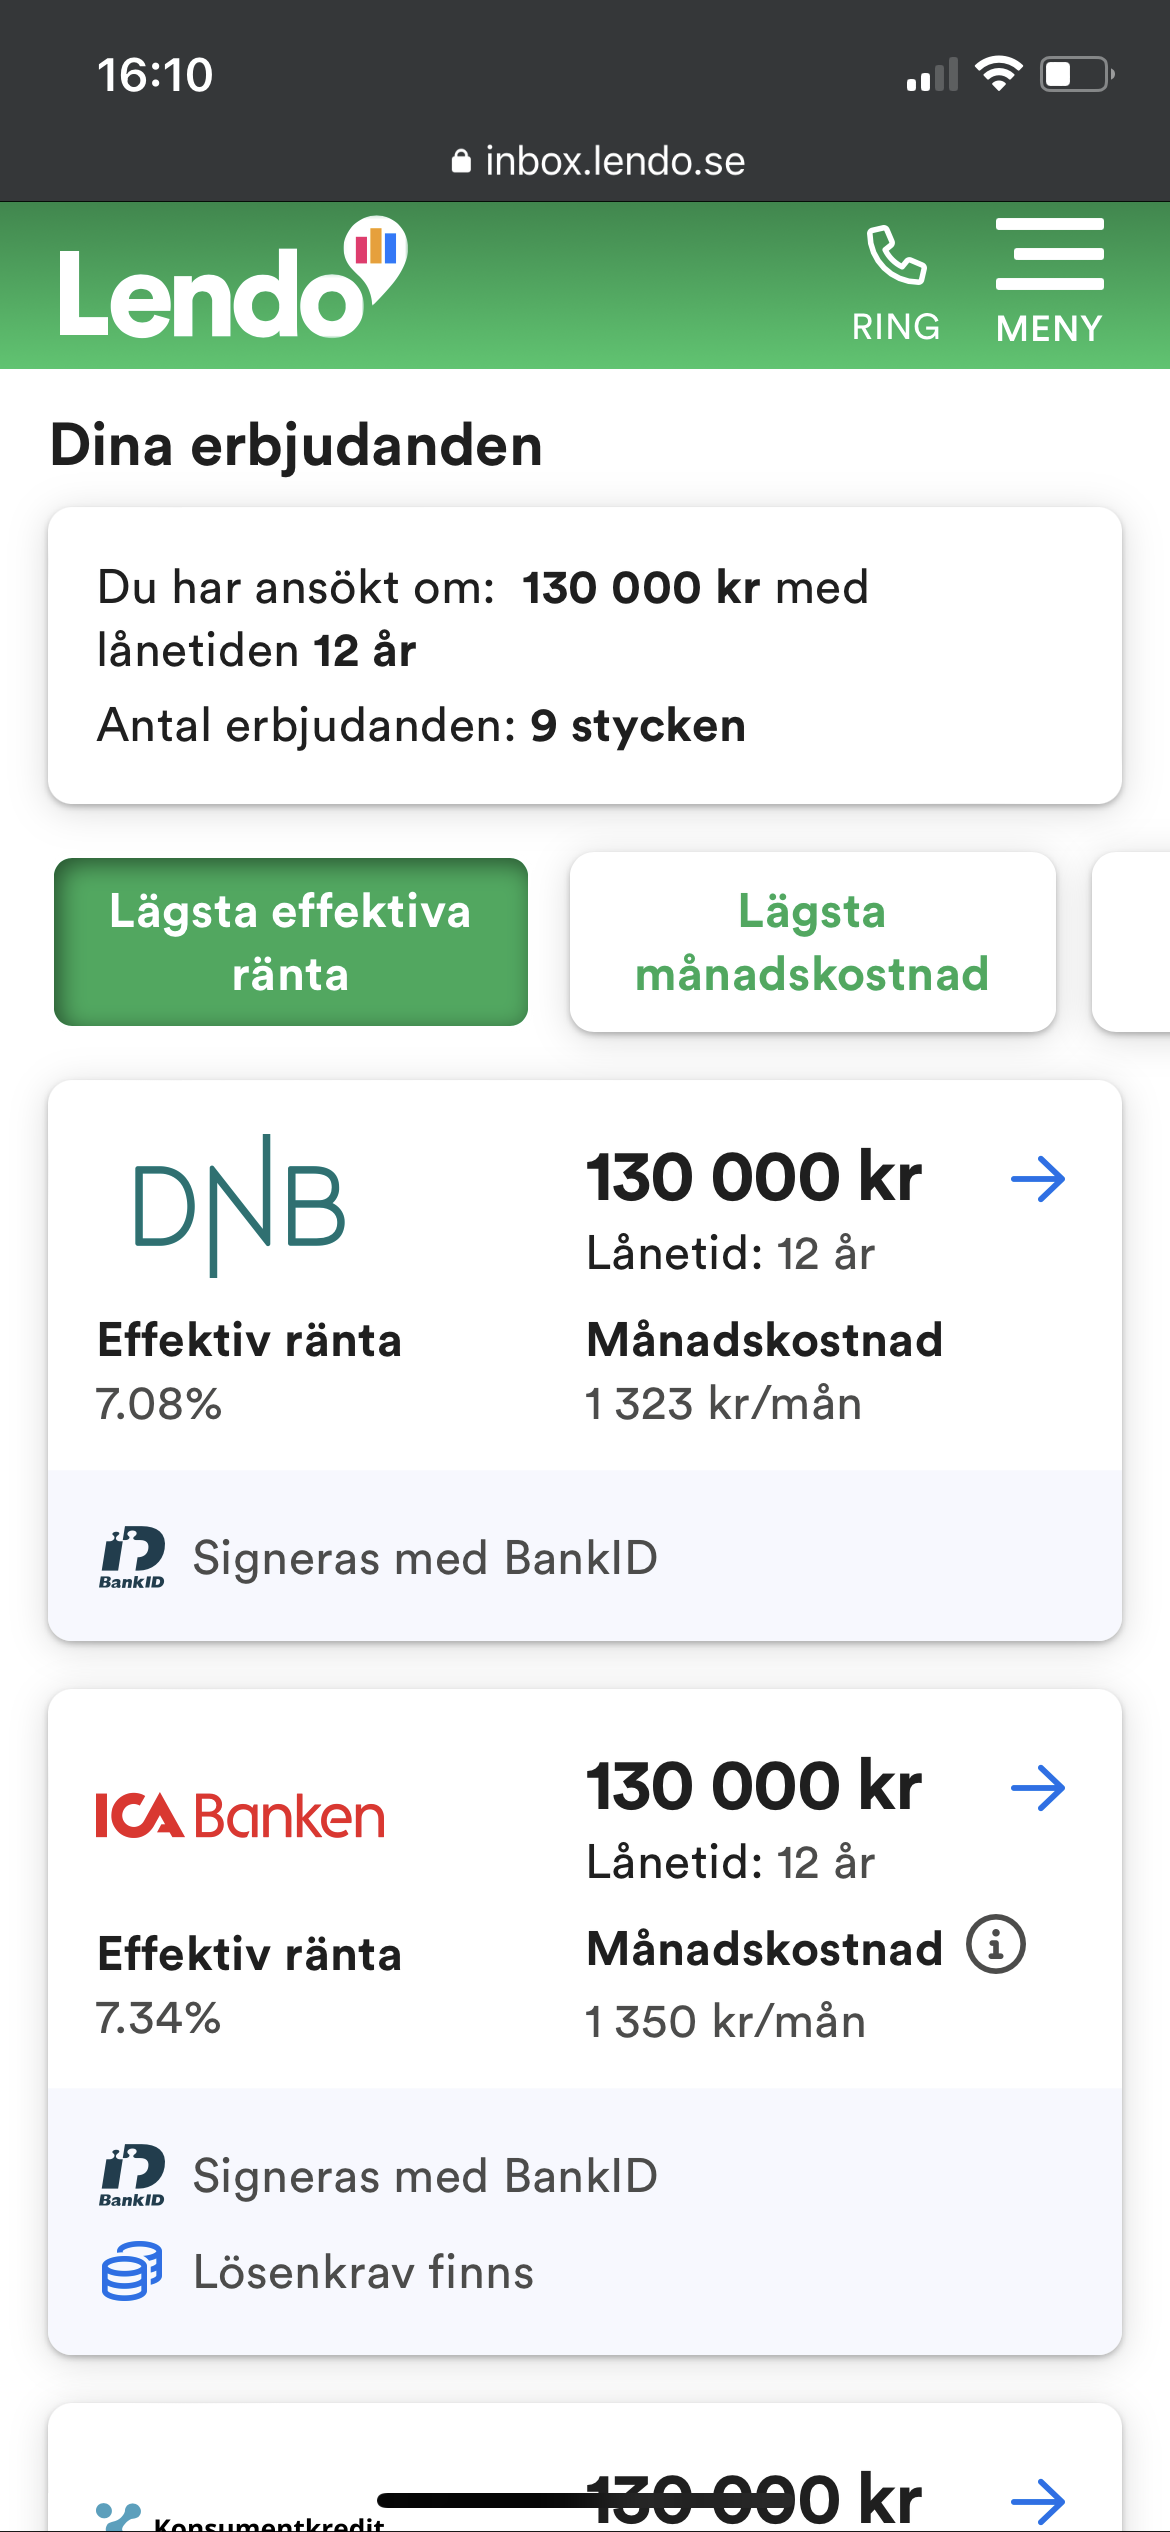Tap the inbox.lendo.se address bar

click(598, 161)
